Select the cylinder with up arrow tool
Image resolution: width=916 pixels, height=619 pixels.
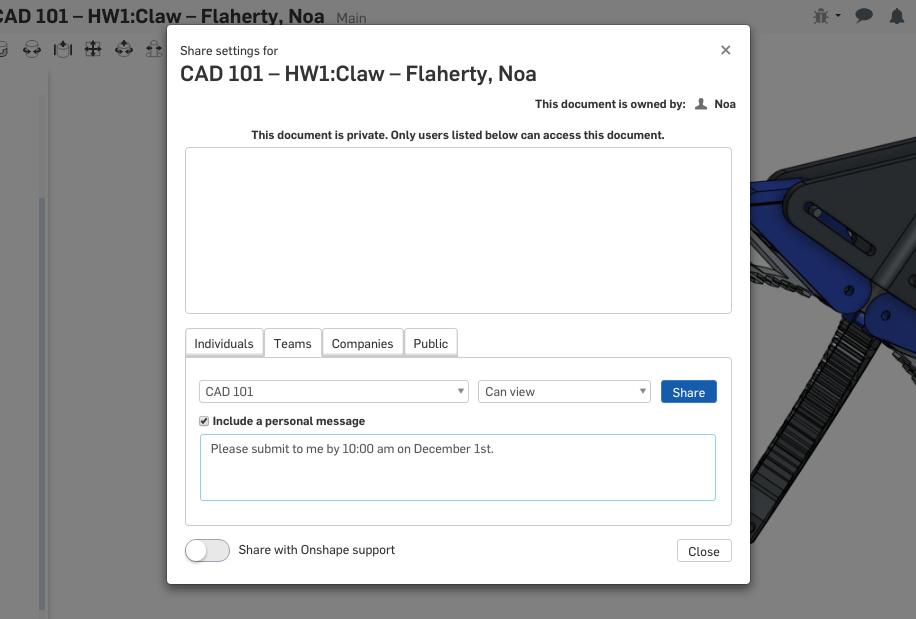tap(63, 49)
